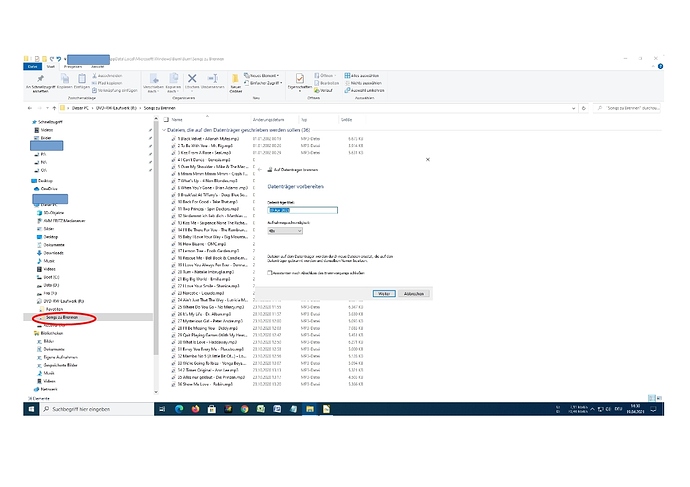Click 'Nichts auswählen' in the ribbon
This screenshot has width=690, height=487.
[363, 83]
